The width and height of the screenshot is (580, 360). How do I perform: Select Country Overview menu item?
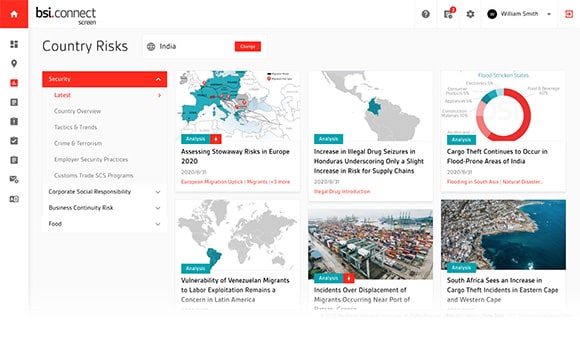(77, 111)
